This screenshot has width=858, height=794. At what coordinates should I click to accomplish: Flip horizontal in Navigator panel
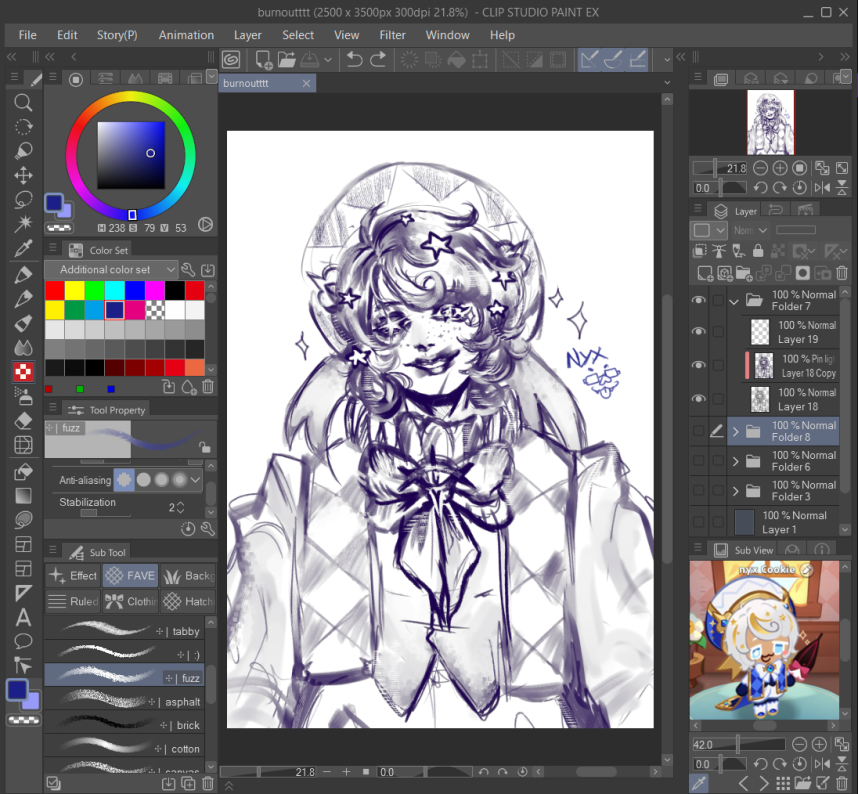tap(822, 188)
